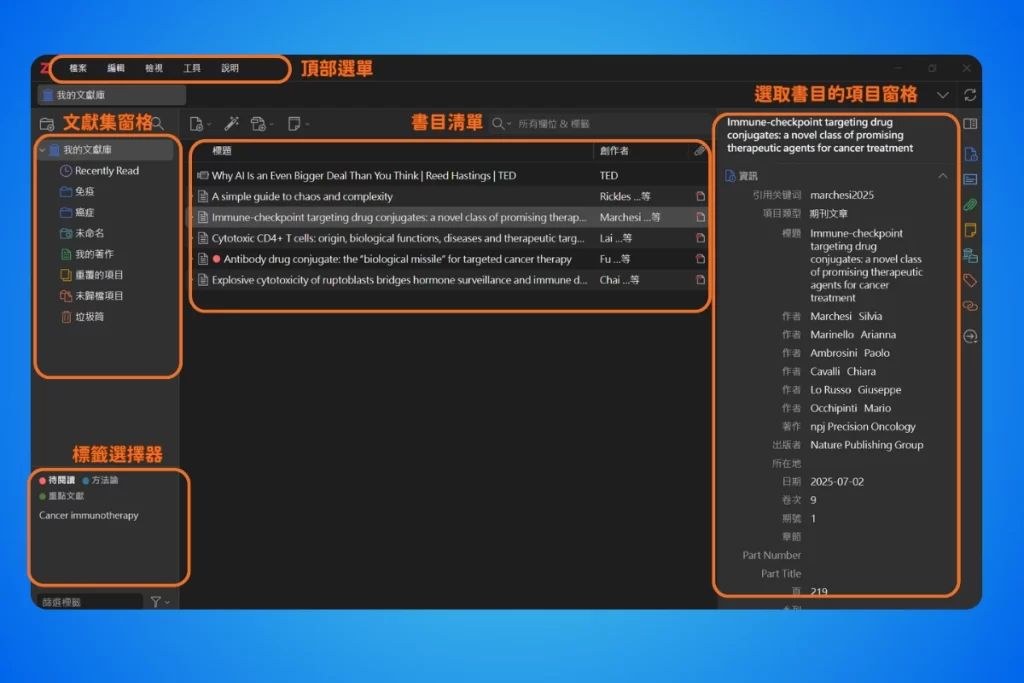The width and height of the screenshot is (1024, 683).
Task: Jump to Info section via side icon
Action: 970,154
